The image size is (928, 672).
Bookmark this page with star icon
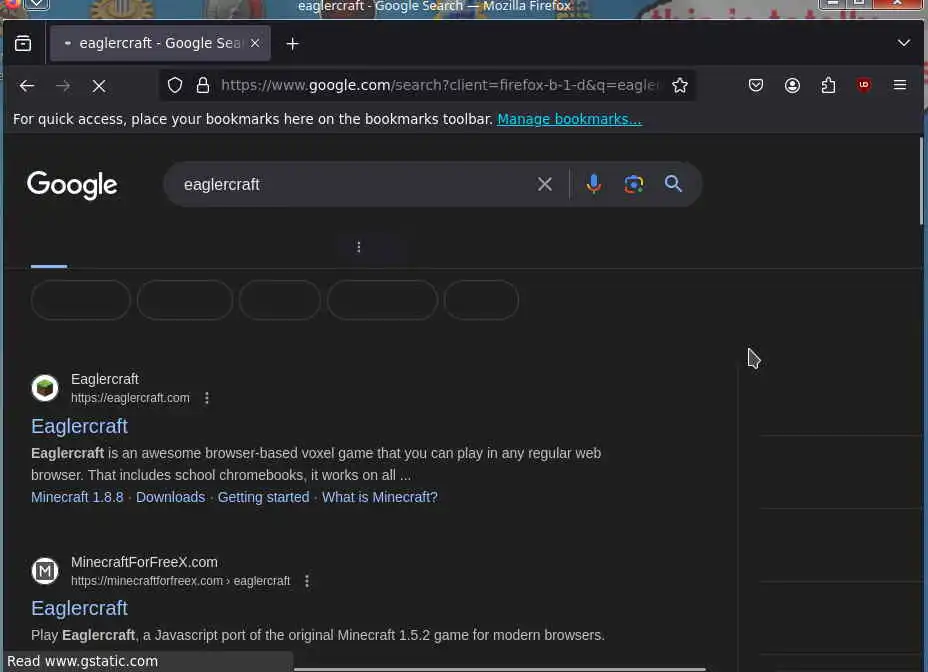(679, 85)
